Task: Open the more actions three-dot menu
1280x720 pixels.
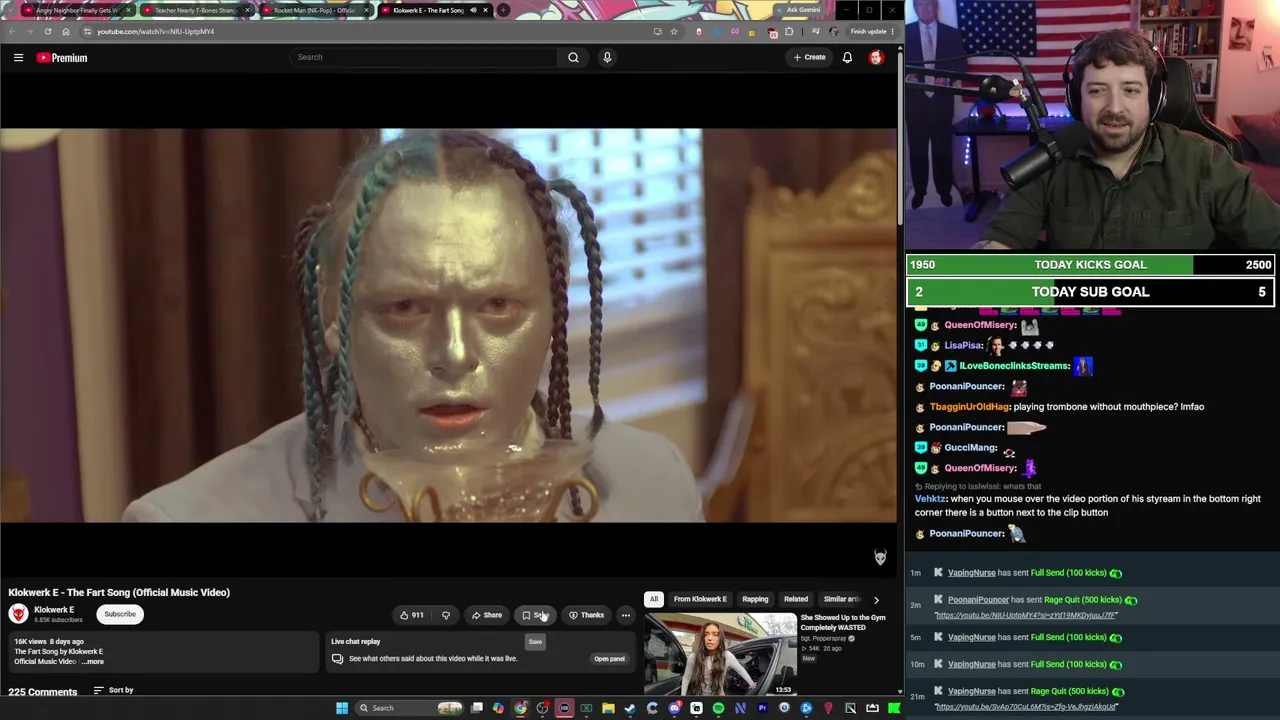Action: (x=625, y=615)
